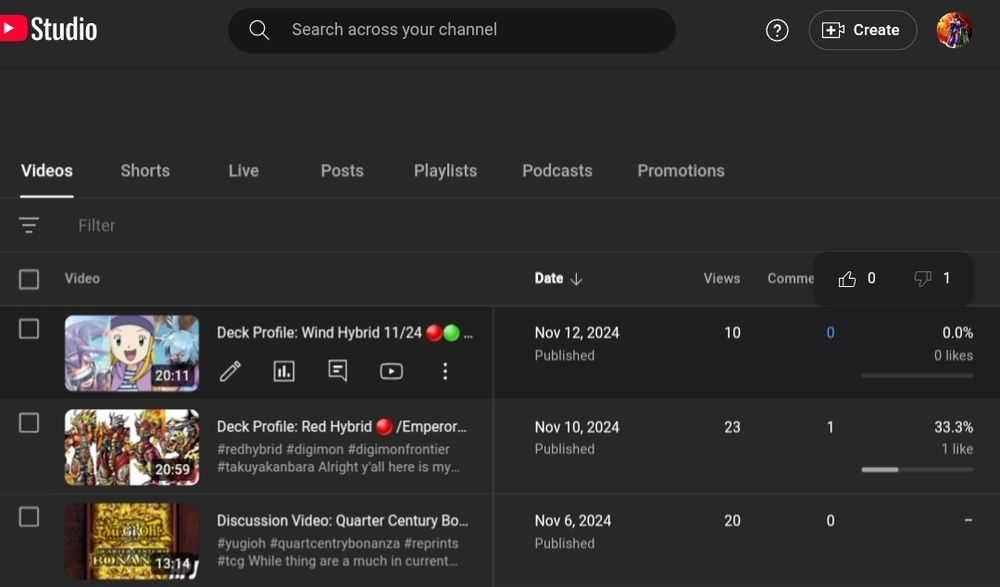Viewport: 1000px width, 587px height.
Task: Open the Help question mark icon
Action: (x=777, y=30)
